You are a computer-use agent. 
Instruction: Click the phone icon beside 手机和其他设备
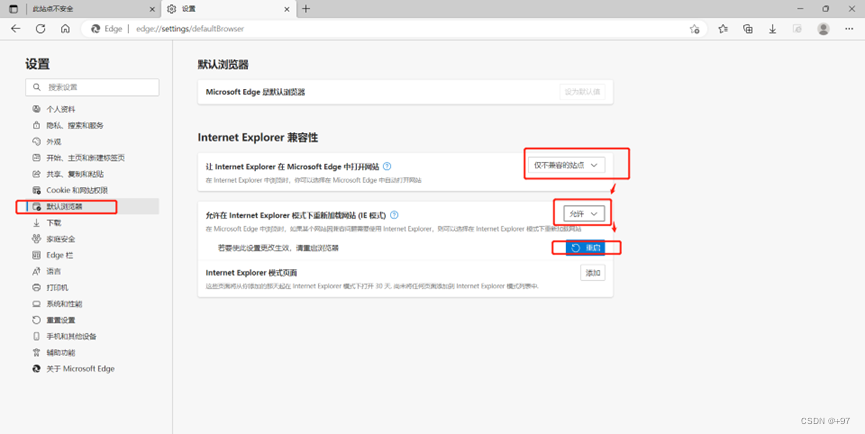coord(36,336)
